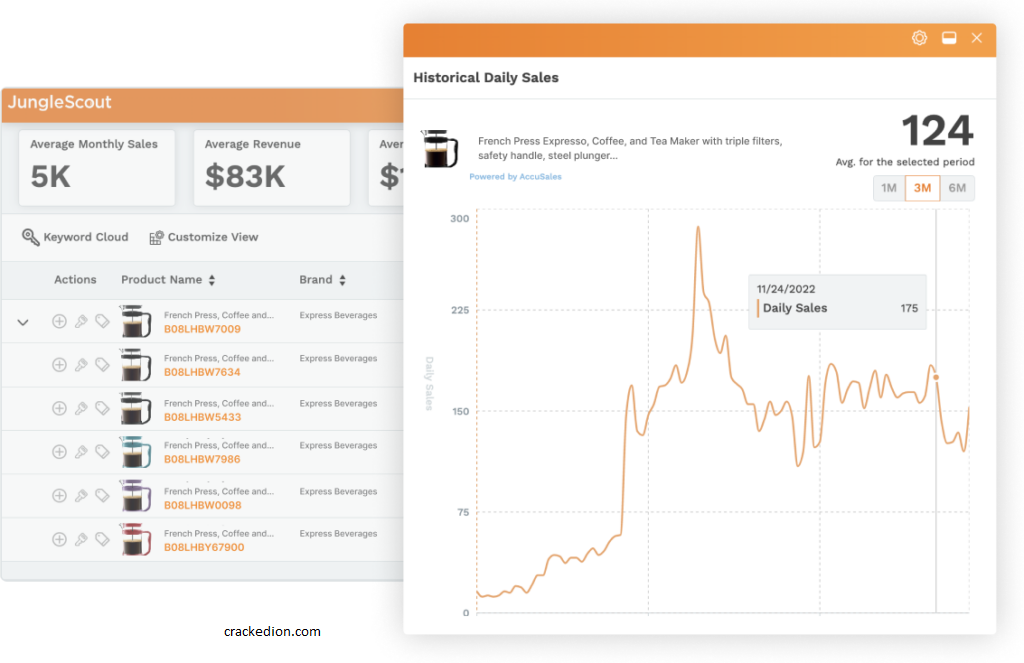Select the 1M time period
Viewport: 1024px width, 663px height.
pyautogui.click(x=888, y=188)
